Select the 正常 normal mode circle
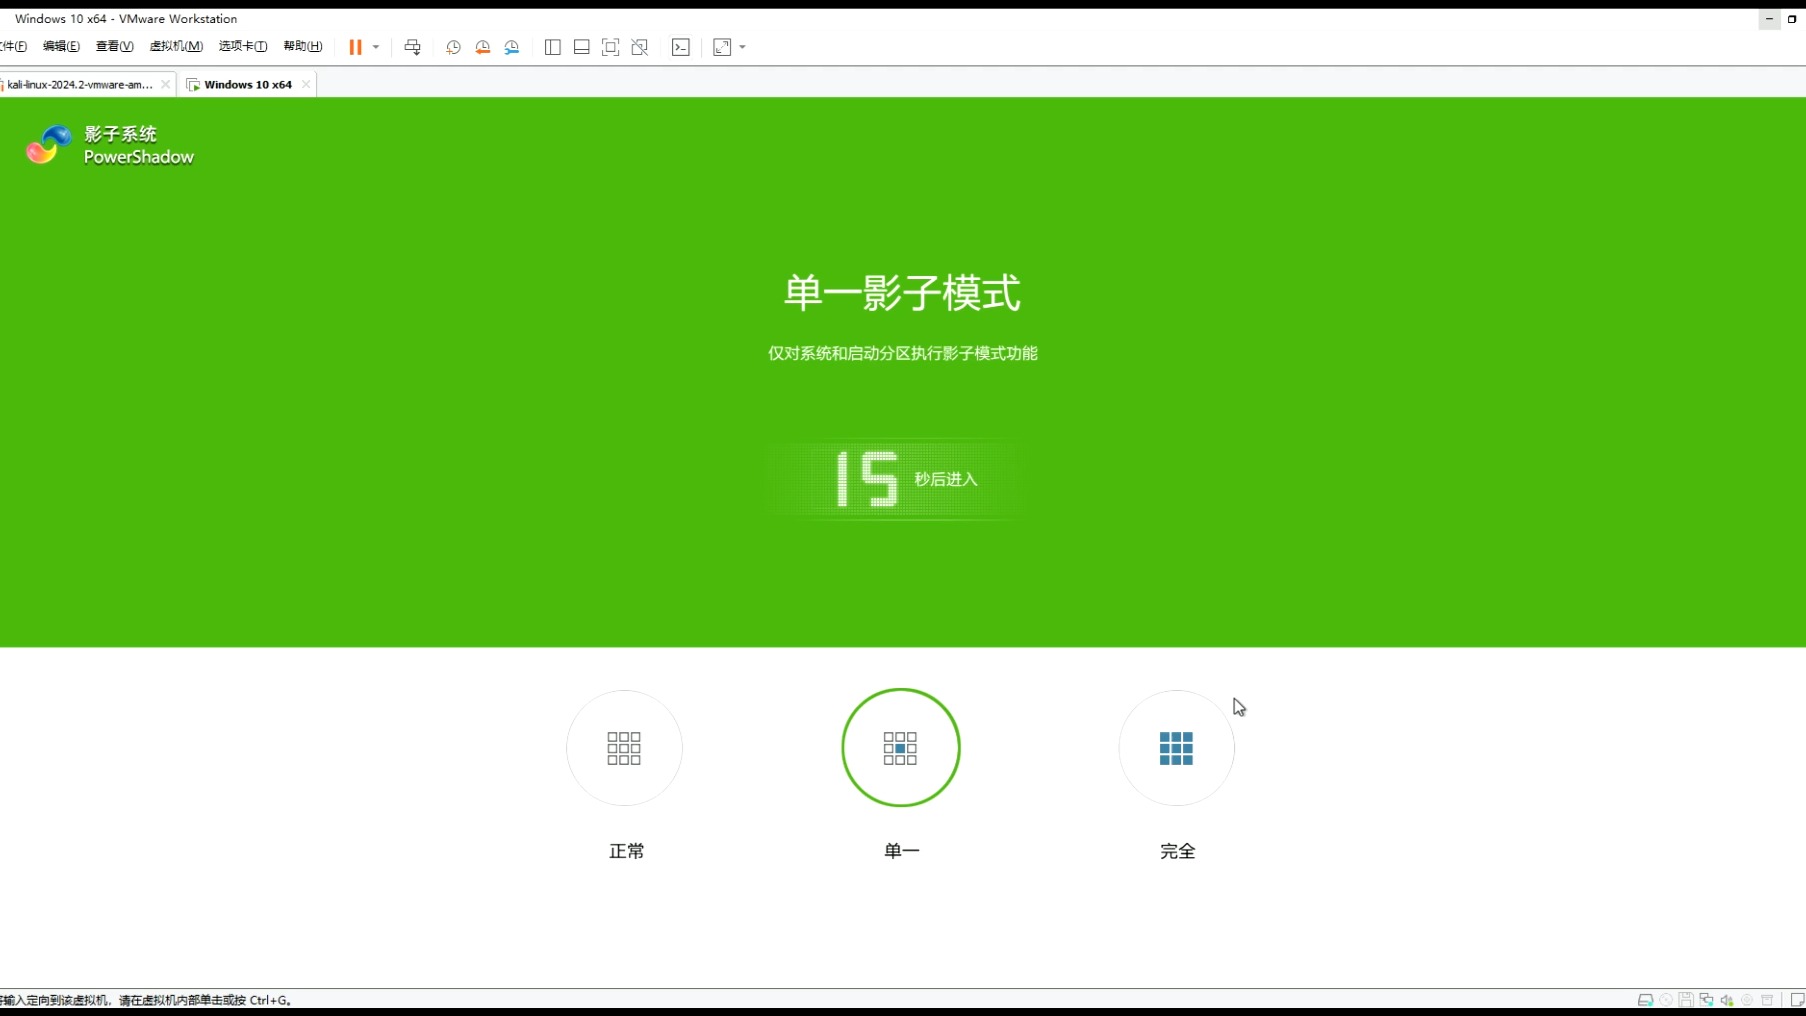The height and width of the screenshot is (1016, 1806). pyautogui.click(x=624, y=748)
